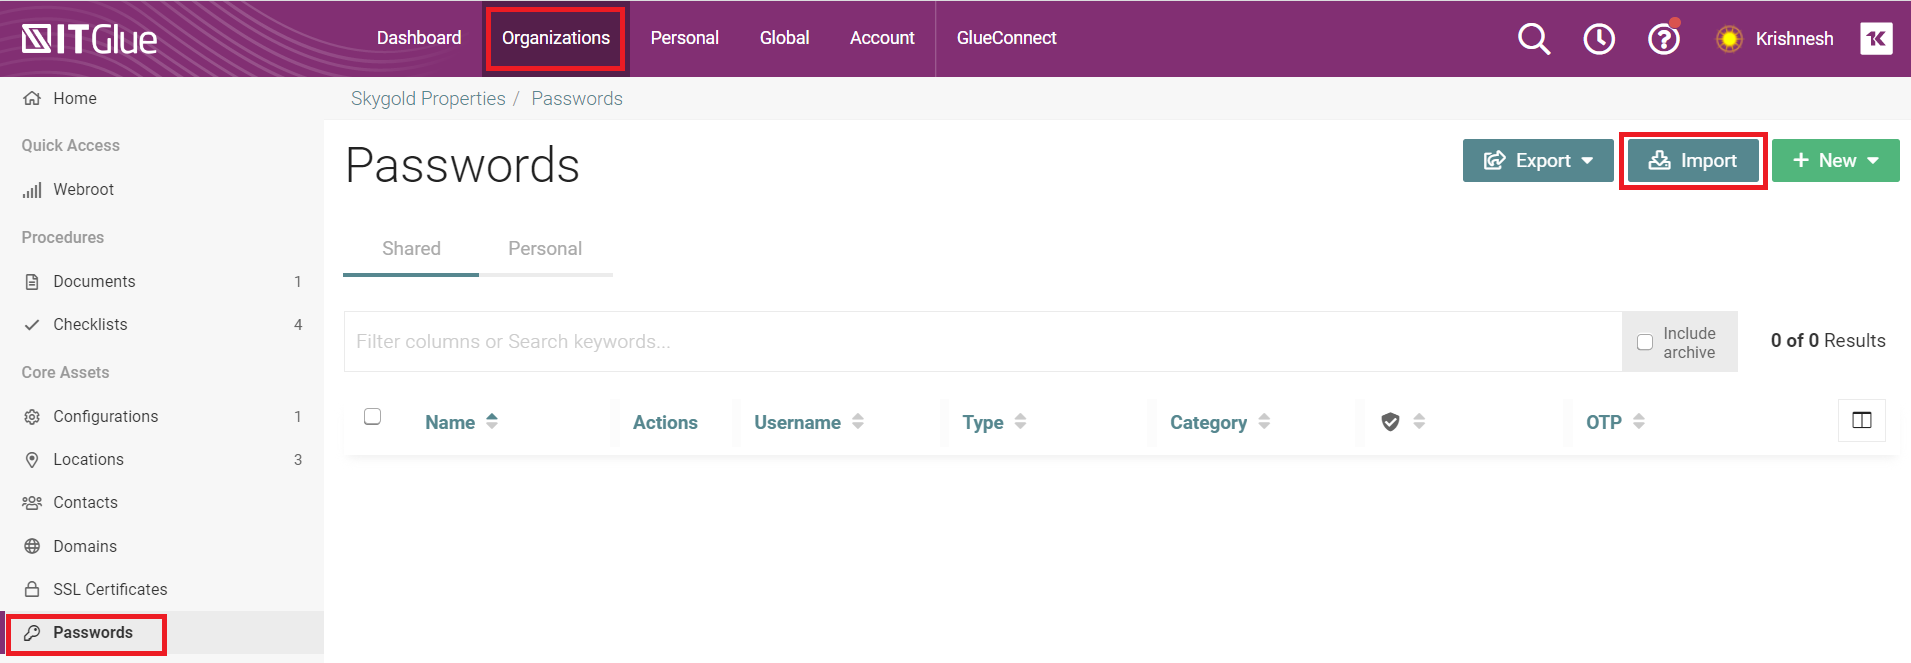The height and width of the screenshot is (663, 1911).
Task: Click the Import button
Action: coord(1693,160)
